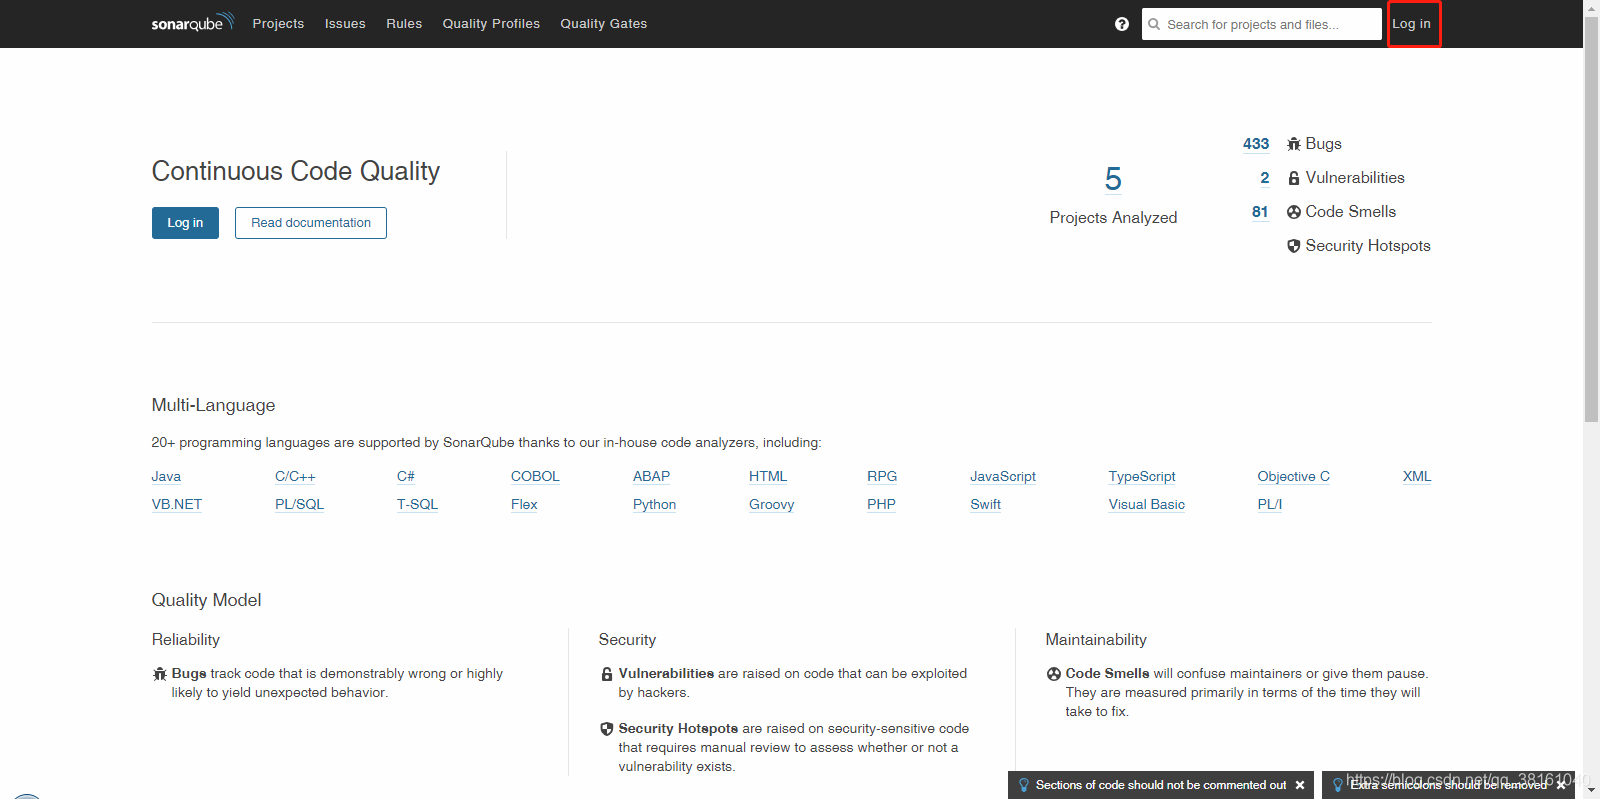Click the 5 projects analyzed number

click(1113, 179)
